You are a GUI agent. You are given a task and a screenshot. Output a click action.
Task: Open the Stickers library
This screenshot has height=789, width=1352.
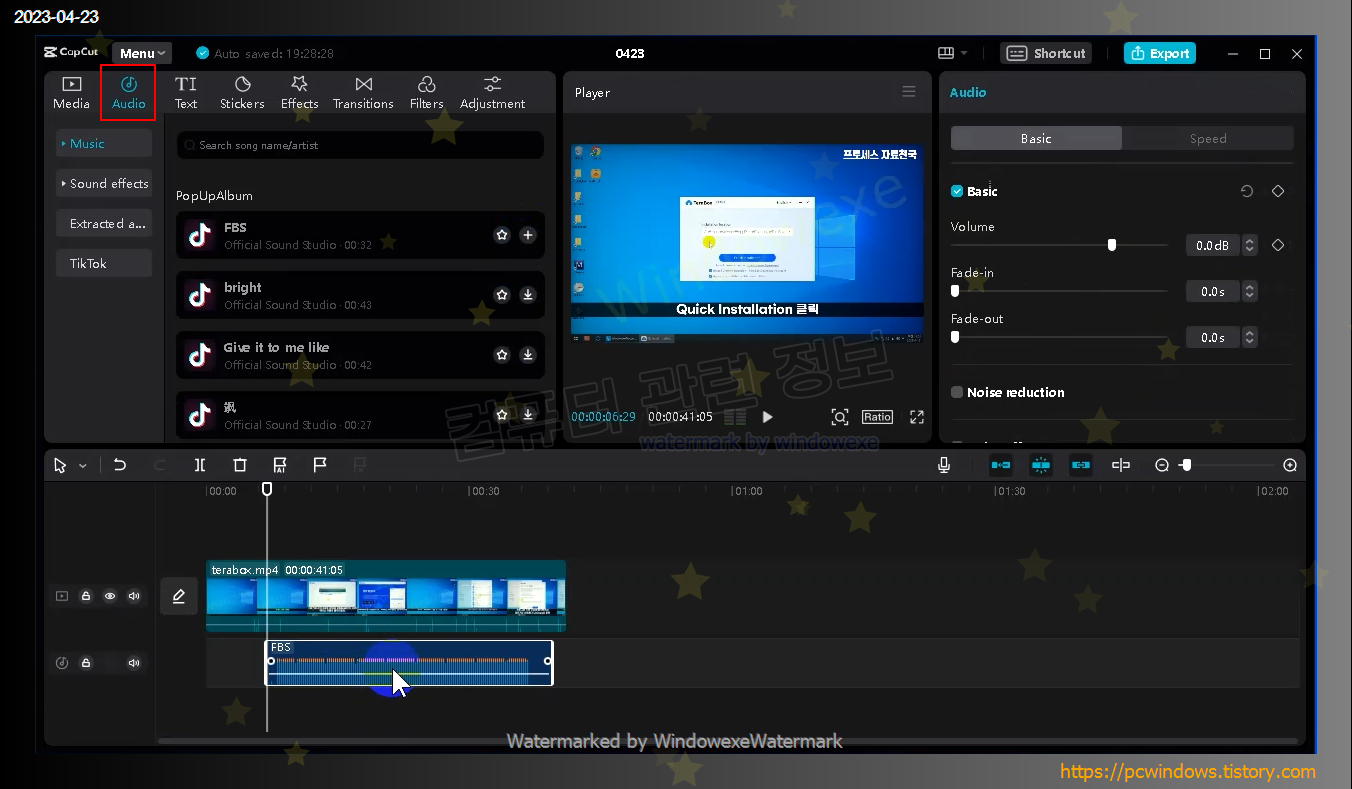click(242, 92)
